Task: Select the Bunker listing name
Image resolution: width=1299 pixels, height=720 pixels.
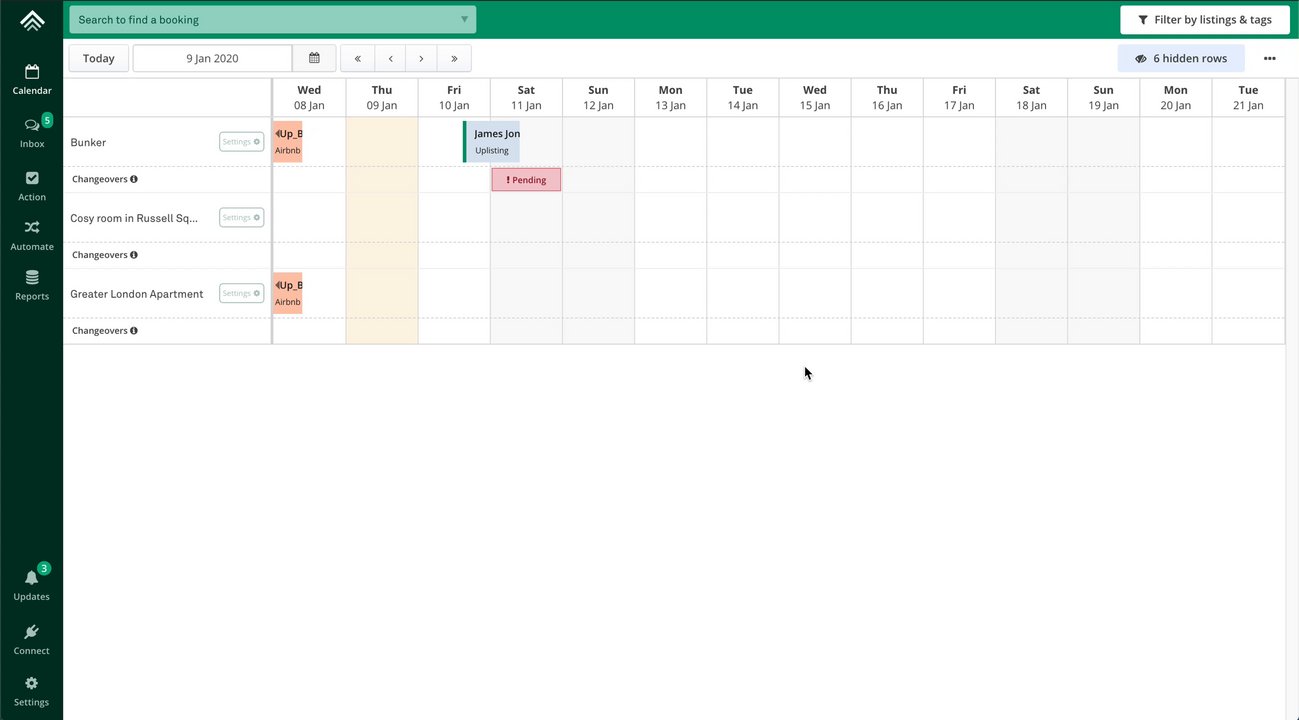Action: tap(88, 143)
